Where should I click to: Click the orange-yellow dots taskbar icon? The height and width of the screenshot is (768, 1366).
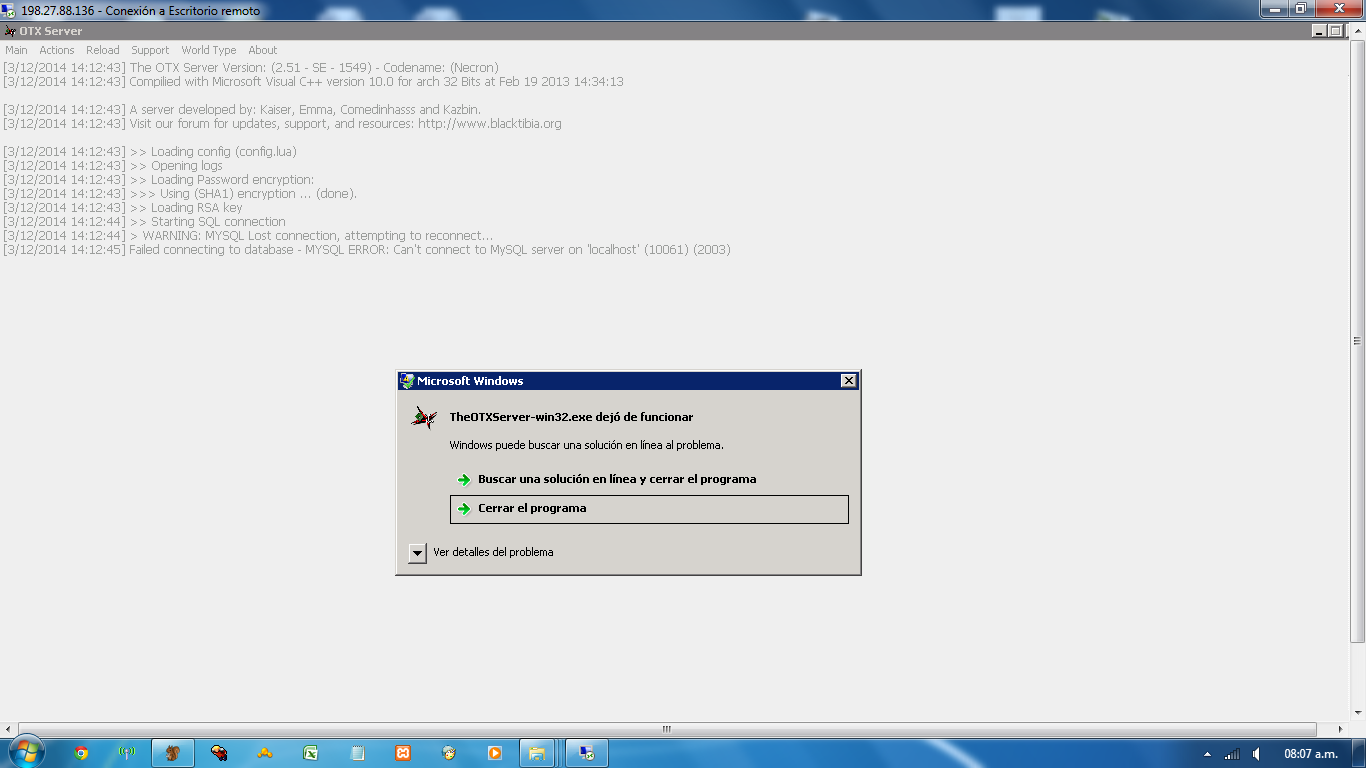click(265, 753)
